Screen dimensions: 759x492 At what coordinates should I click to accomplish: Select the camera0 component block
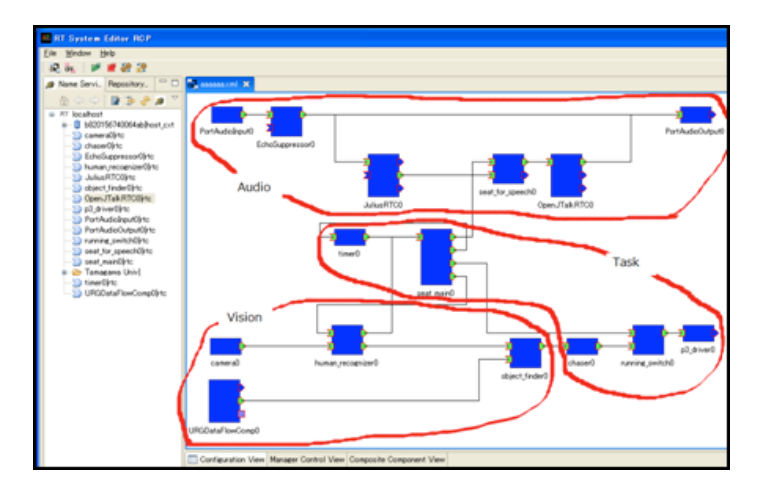pyautogui.click(x=226, y=346)
